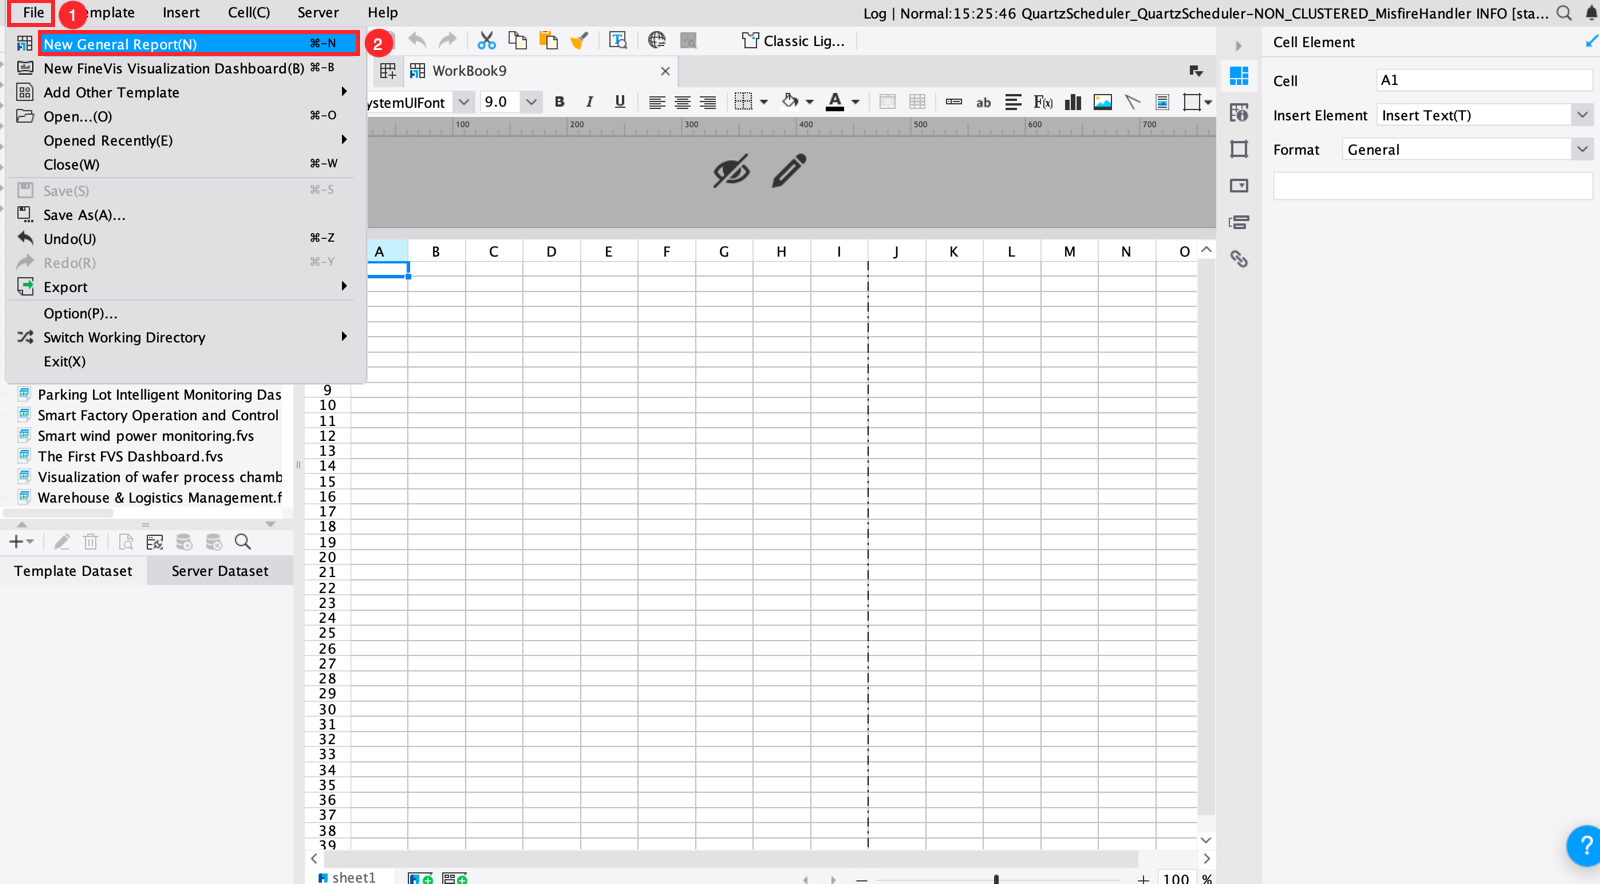Viewport: 1600px width, 884px height.
Task: Toggle italic formatting
Action: coord(590,102)
